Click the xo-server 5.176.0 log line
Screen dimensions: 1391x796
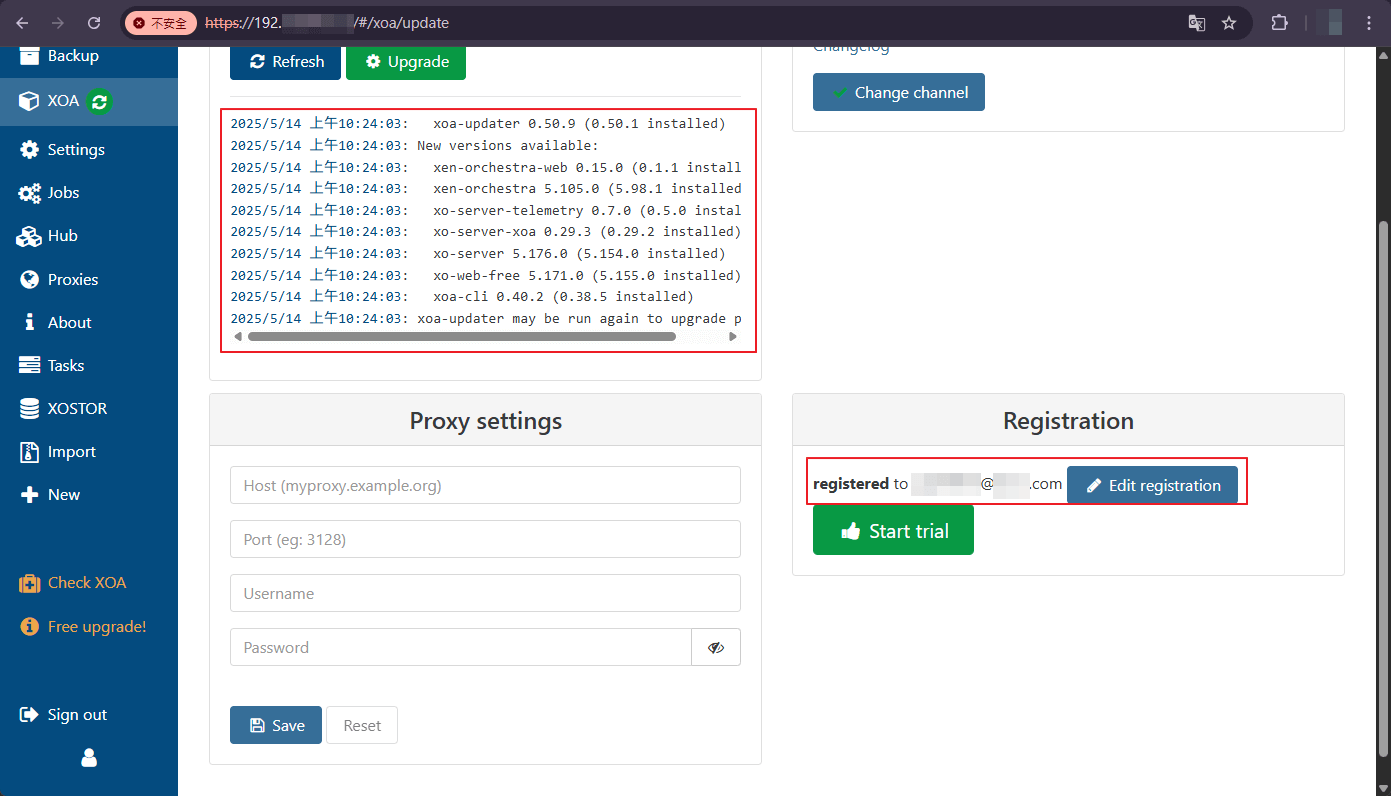pyautogui.click(x=478, y=253)
